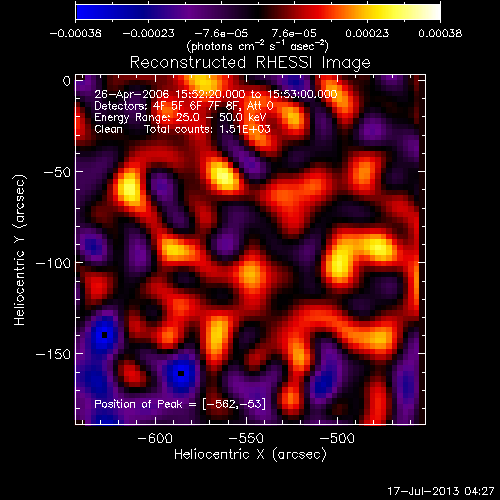Click the "Heliocentric X (arcsec)" axis label
This screenshot has width=500, height=500.
tap(250, 455)
